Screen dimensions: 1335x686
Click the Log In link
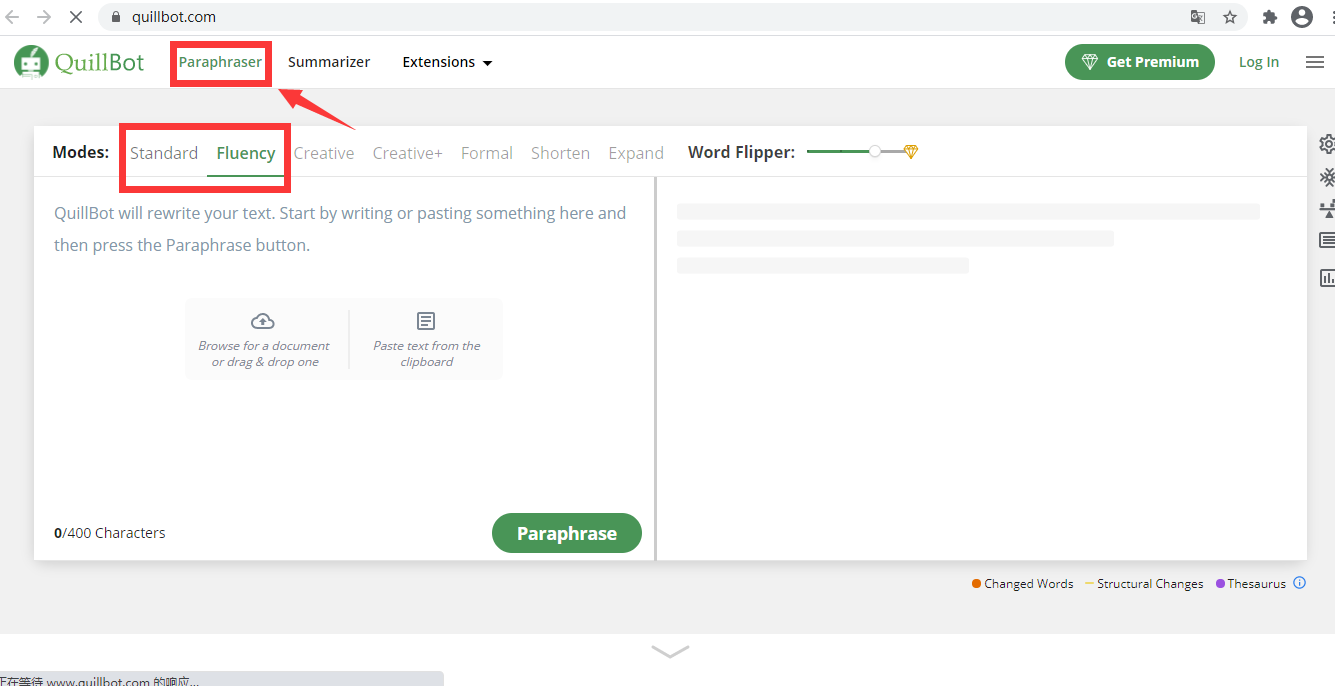[1258, 62]
